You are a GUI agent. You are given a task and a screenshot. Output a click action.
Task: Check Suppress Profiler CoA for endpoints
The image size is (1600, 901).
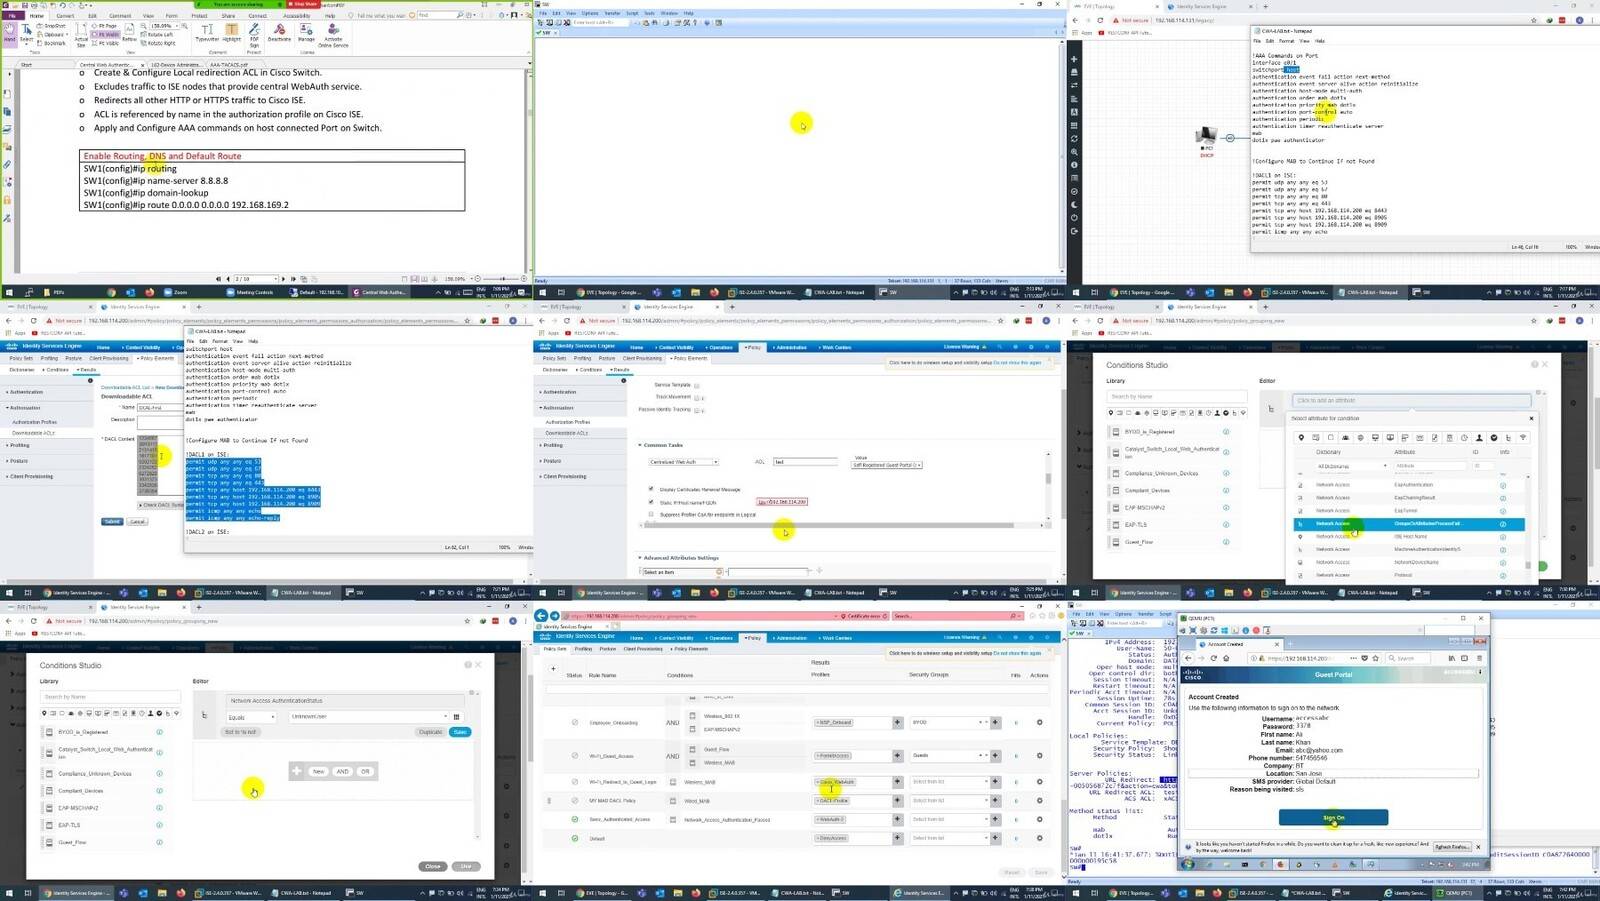point(652,514)
